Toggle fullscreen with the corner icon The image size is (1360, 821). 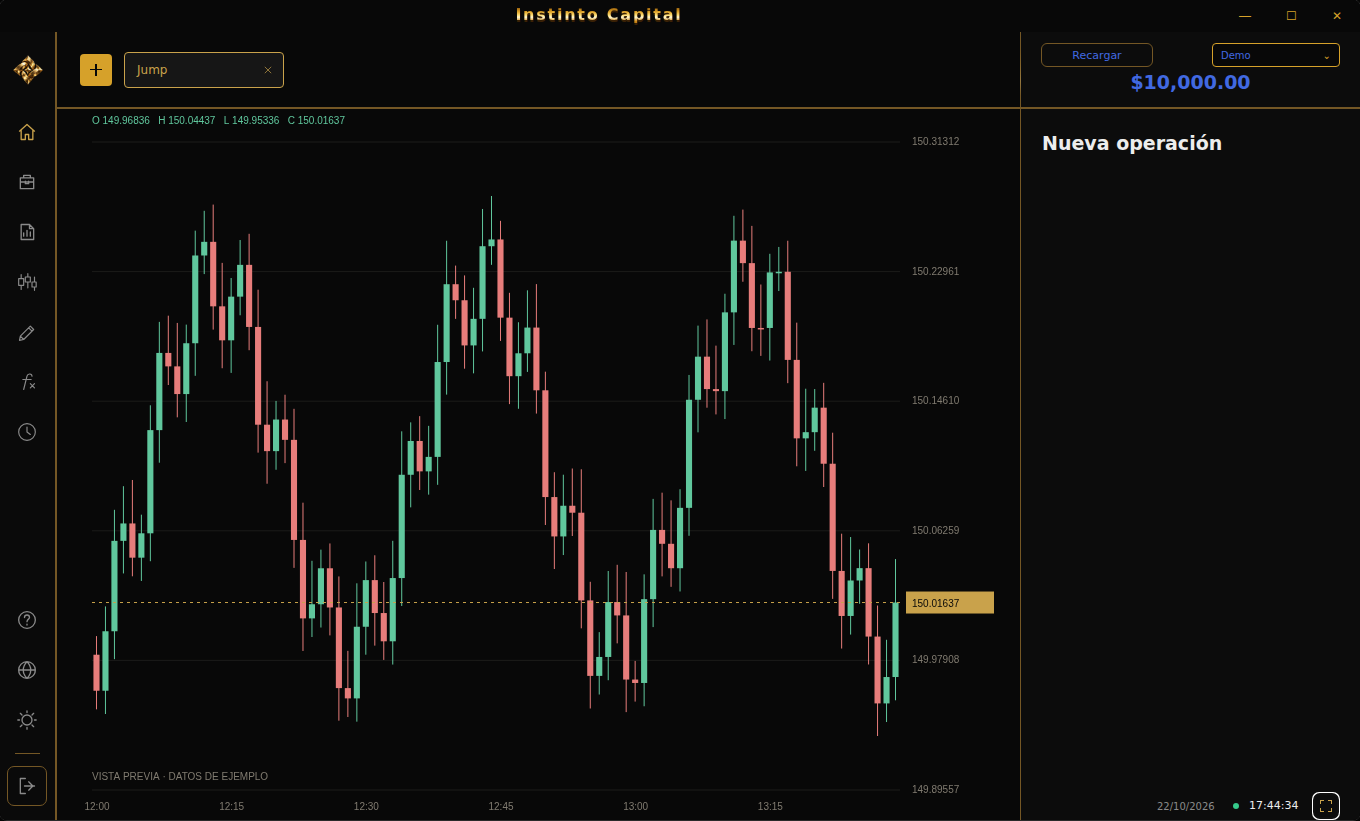coord(1326,805)
